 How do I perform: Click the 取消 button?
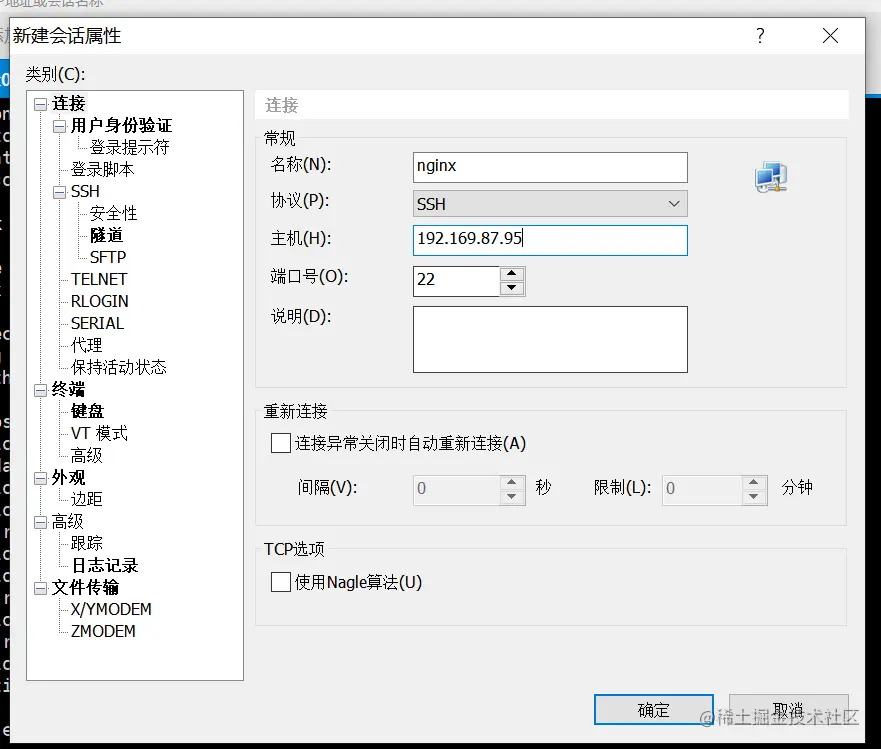pos(788,710)
